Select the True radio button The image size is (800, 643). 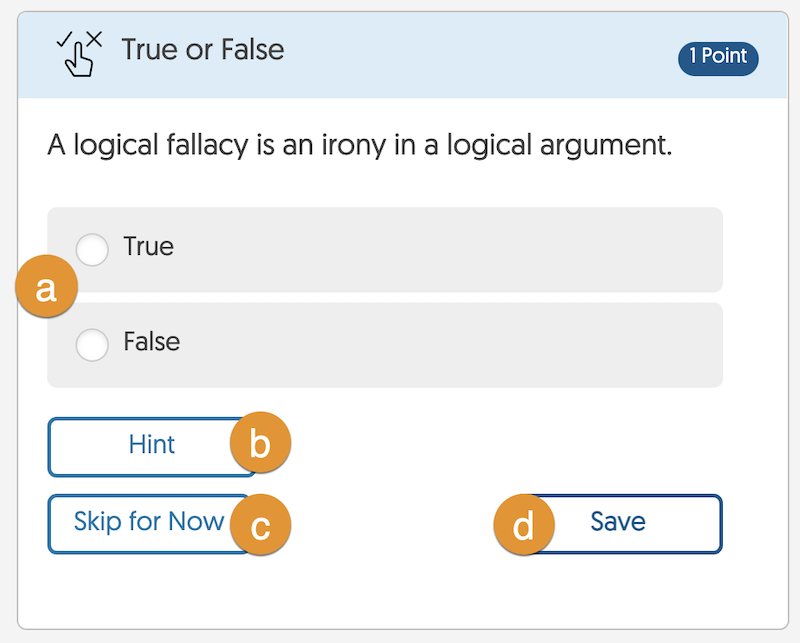click(x=92, y=250)
